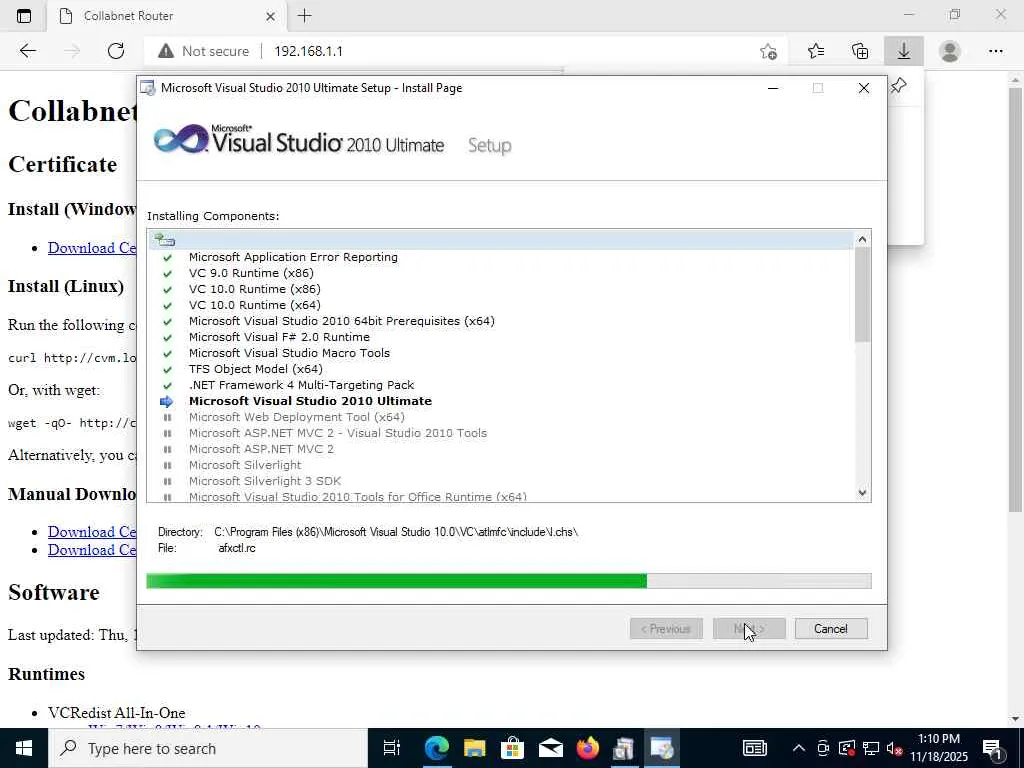
Task: Click VCRedist All-In-One list item
Action: tap(116, 712)
